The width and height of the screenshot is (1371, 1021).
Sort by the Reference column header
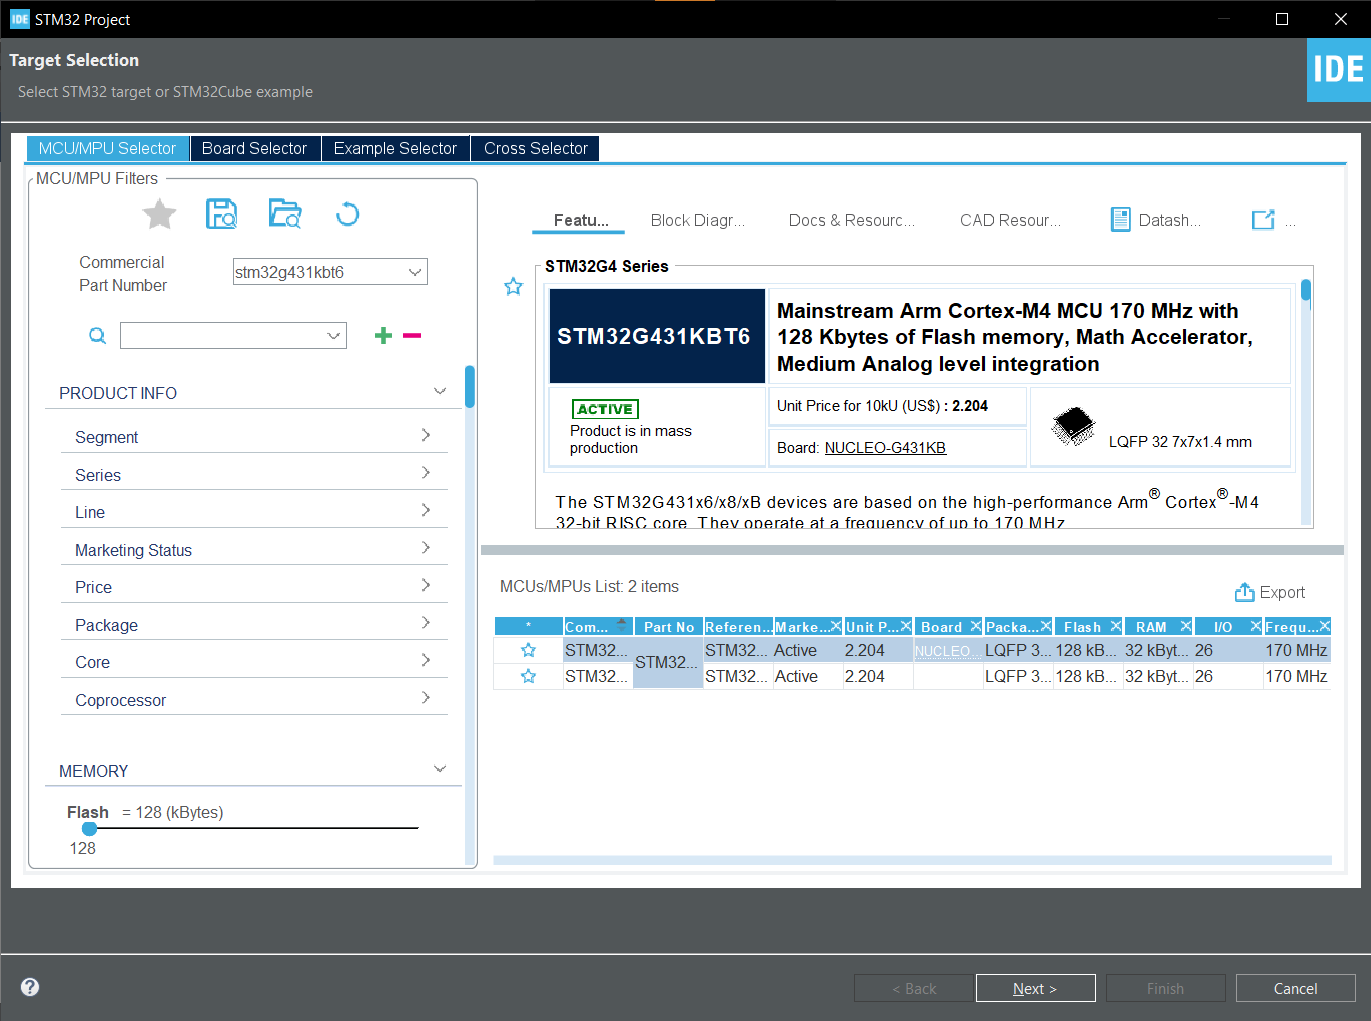(738, 627)
